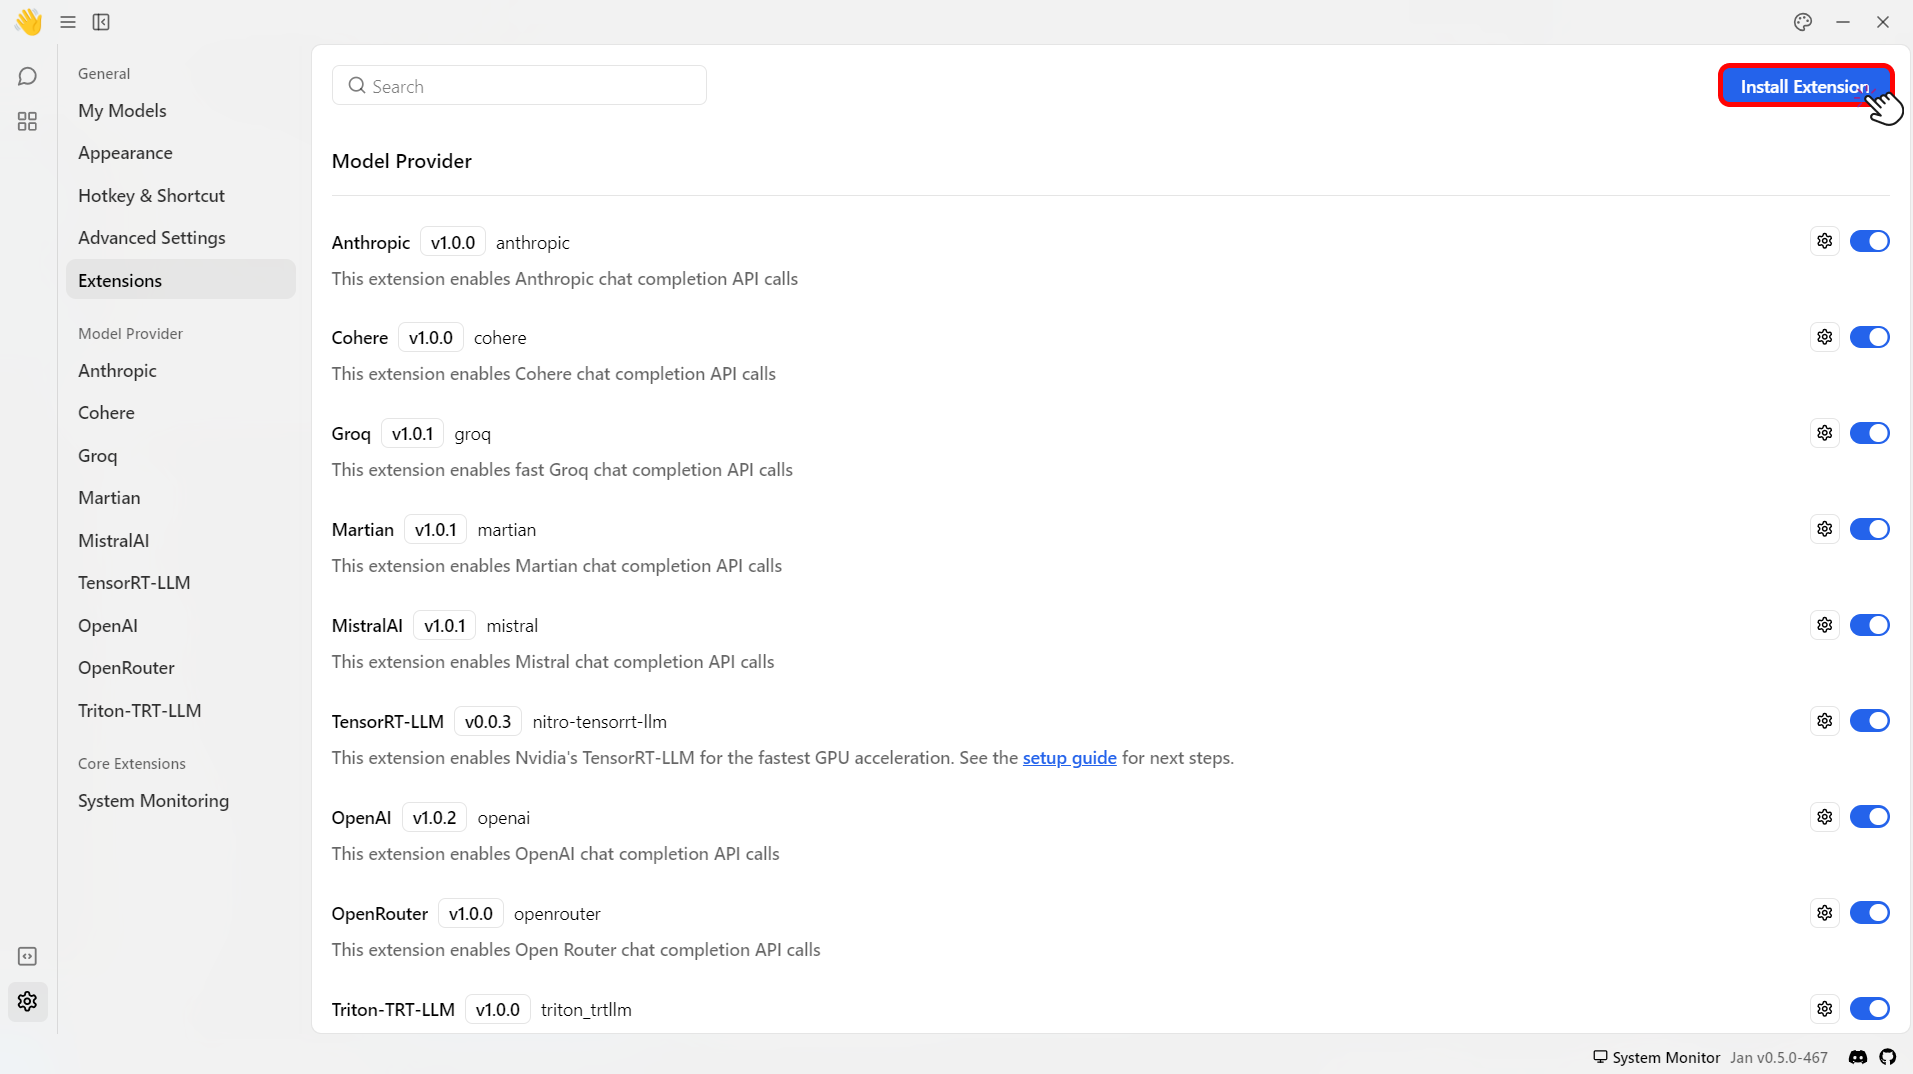Open Anthropic extension settings gear
The height and width of the screenshot is (1074, 1913).
tap(1825, 241)
